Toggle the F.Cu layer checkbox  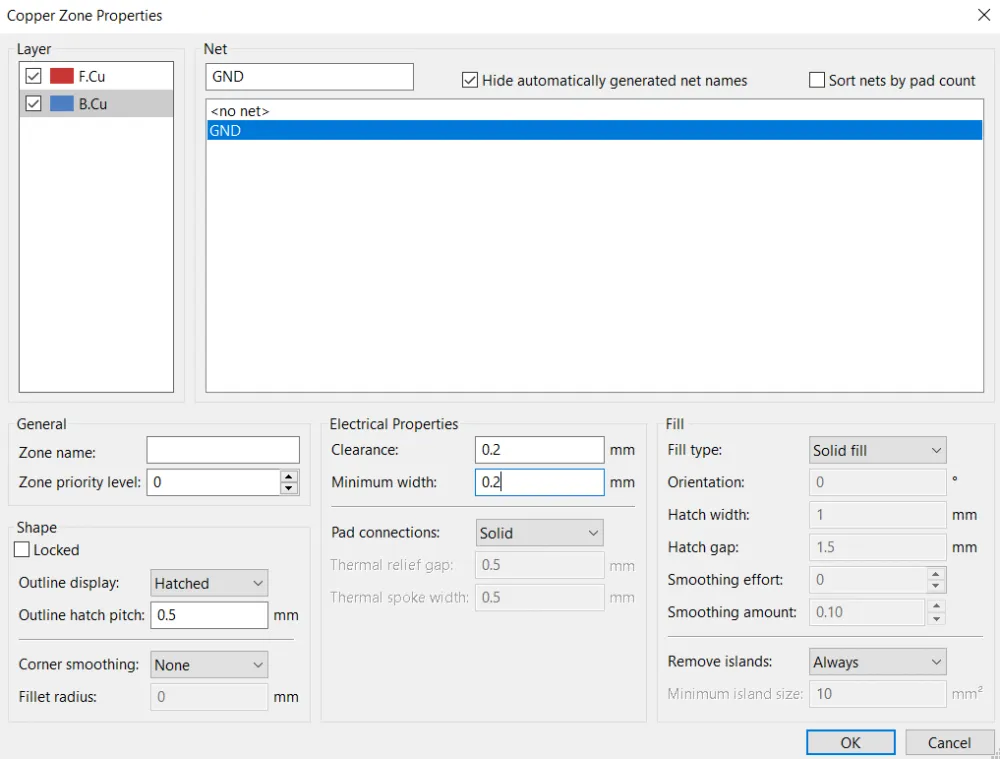point(33,76)
